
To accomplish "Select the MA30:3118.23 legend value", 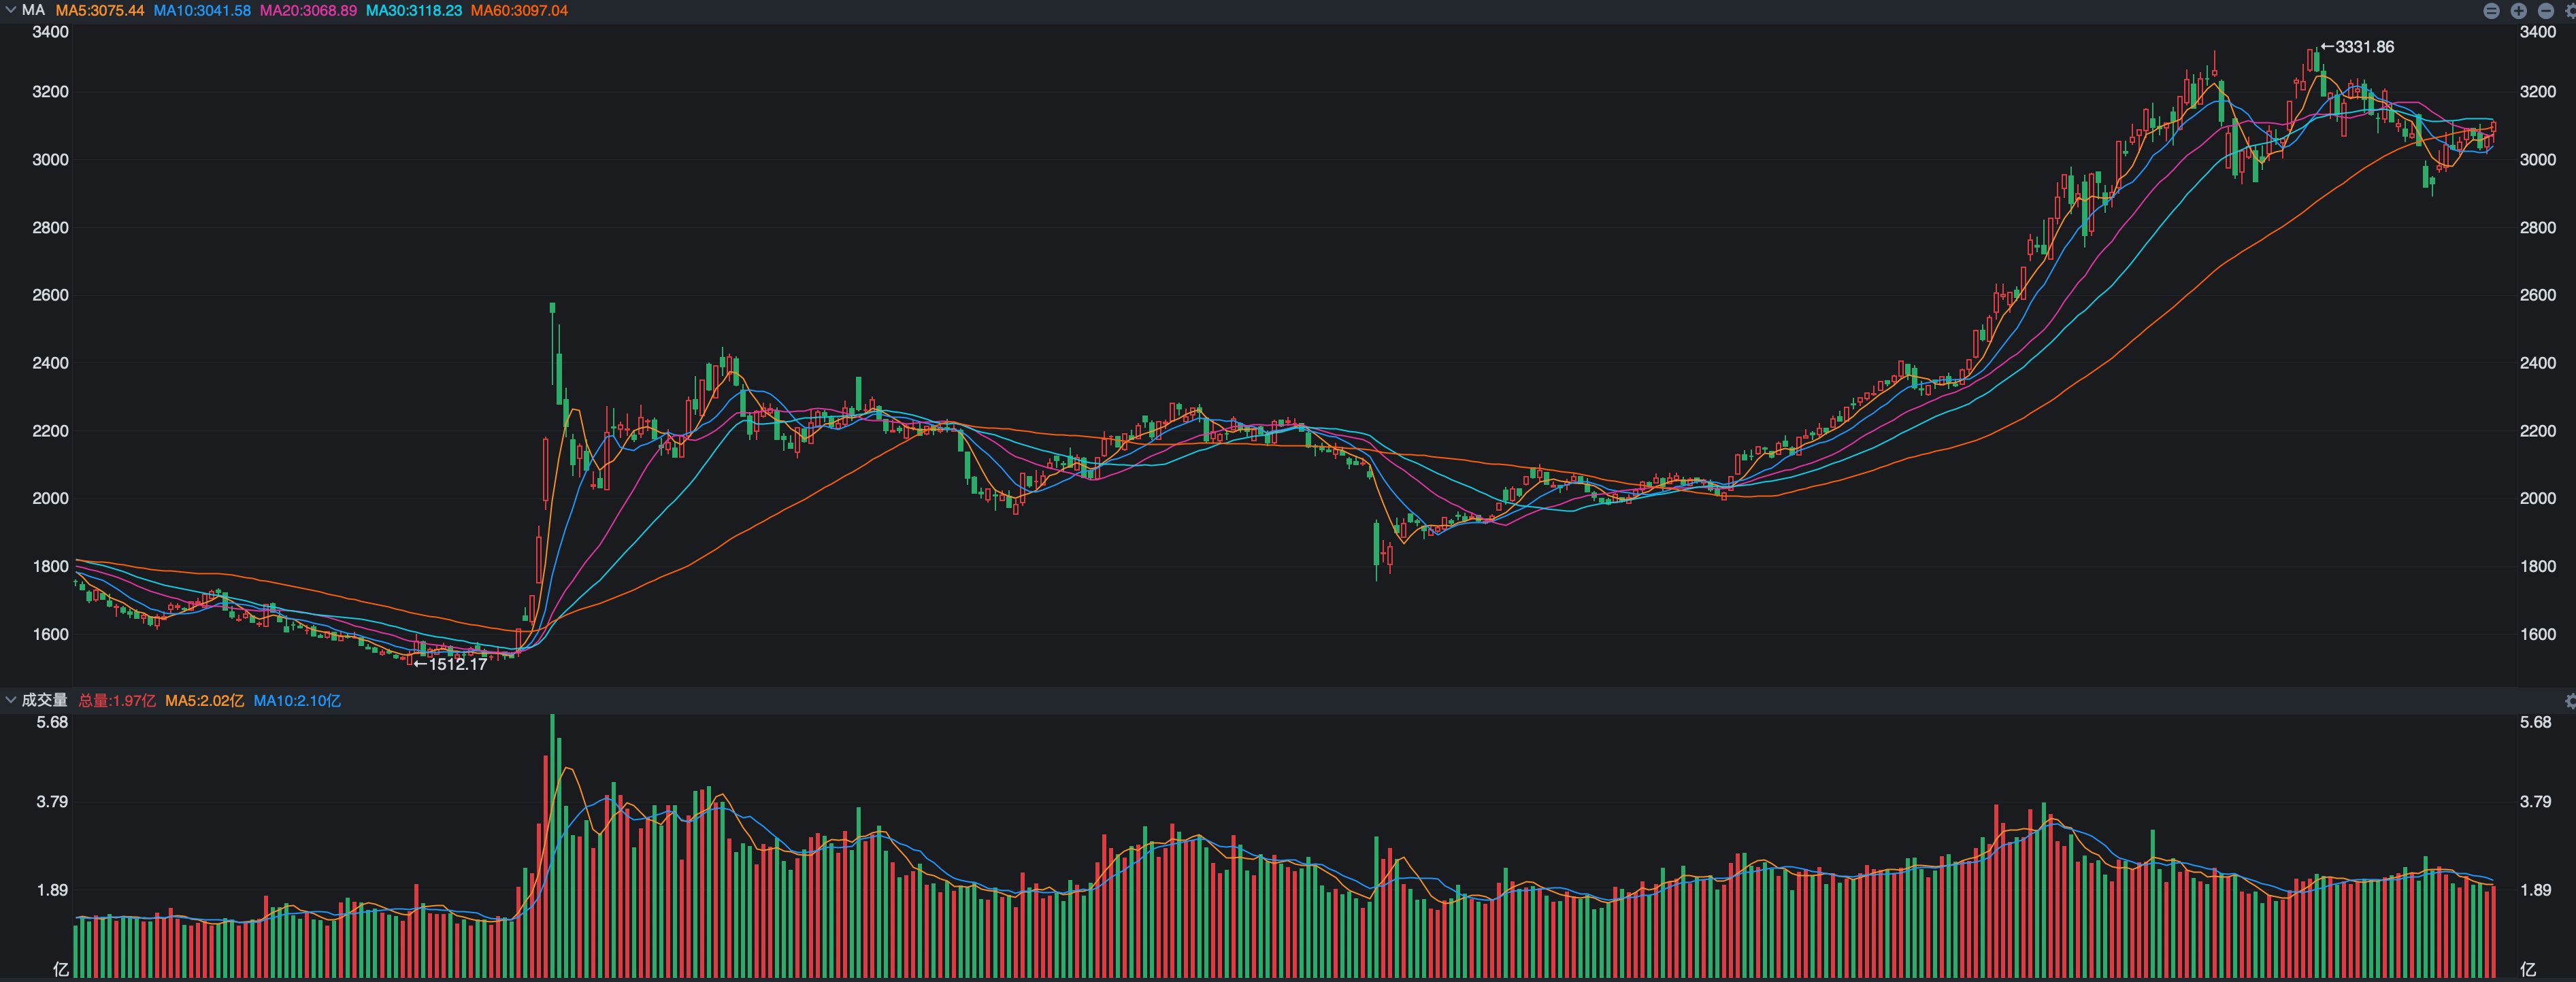I will pyautogui.click(x=414, y=10).
